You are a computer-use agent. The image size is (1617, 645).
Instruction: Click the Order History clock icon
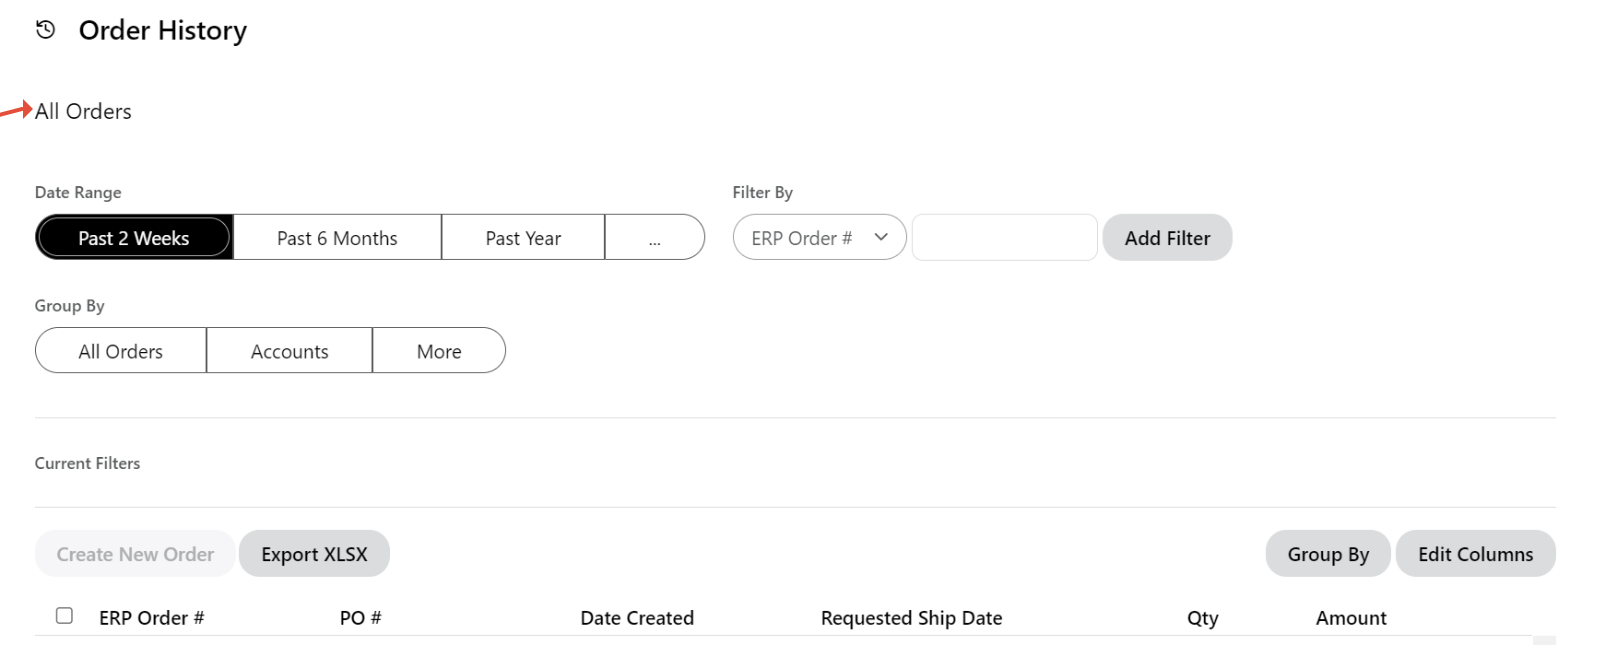click(45, 30)
